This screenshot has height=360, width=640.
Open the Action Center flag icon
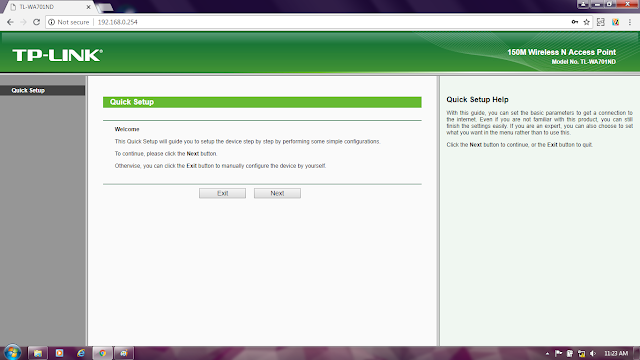(558, 353)
